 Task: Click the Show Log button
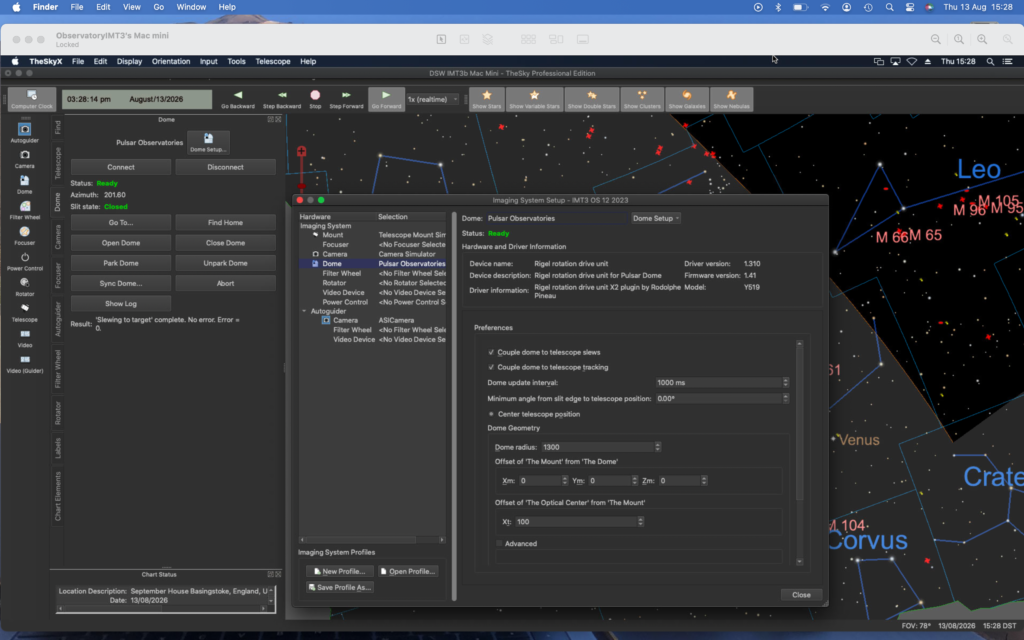coord(121,304)
